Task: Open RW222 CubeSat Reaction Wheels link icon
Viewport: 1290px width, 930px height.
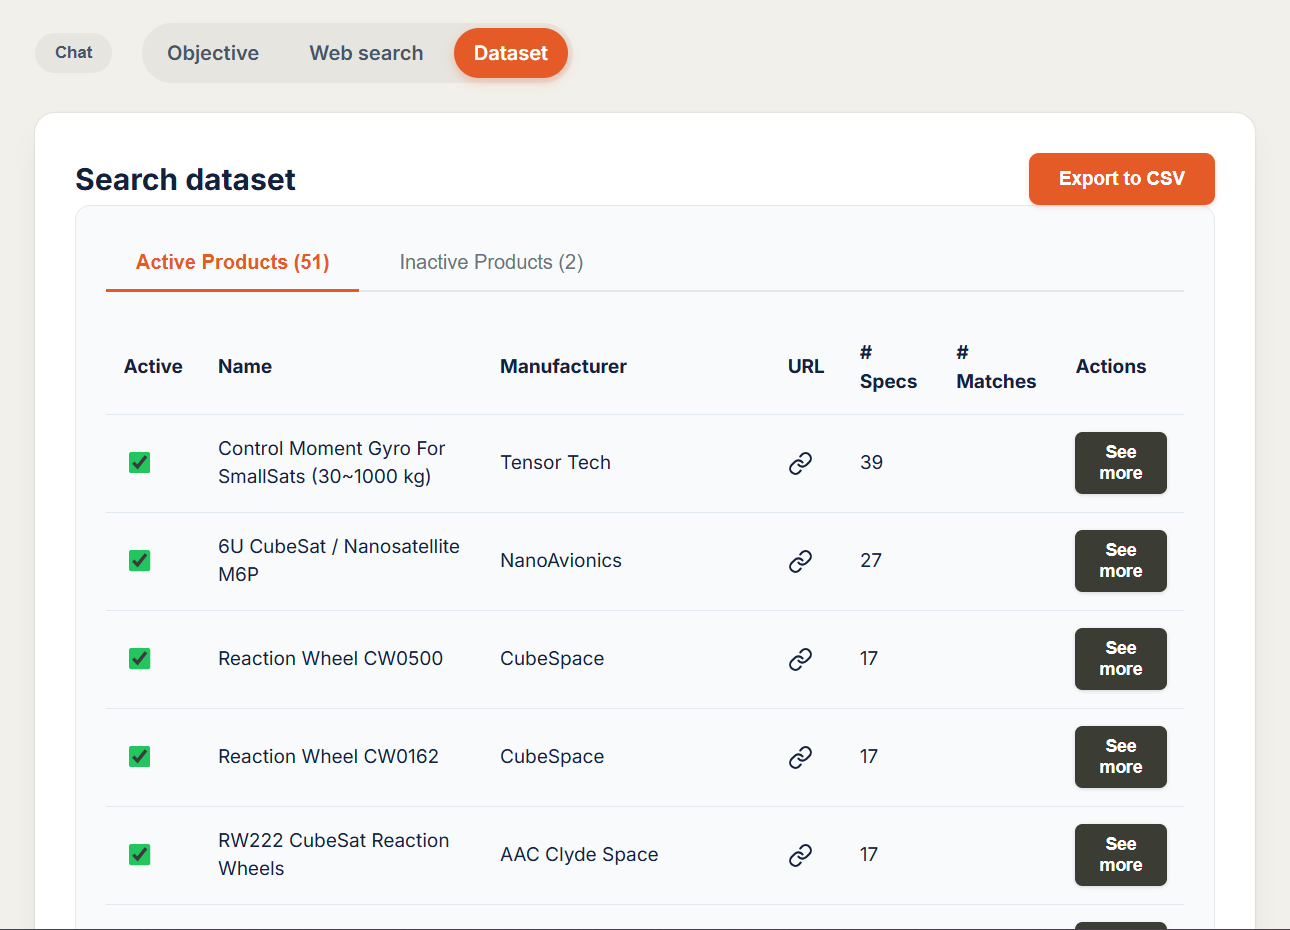Action: [x=800, y=855]
